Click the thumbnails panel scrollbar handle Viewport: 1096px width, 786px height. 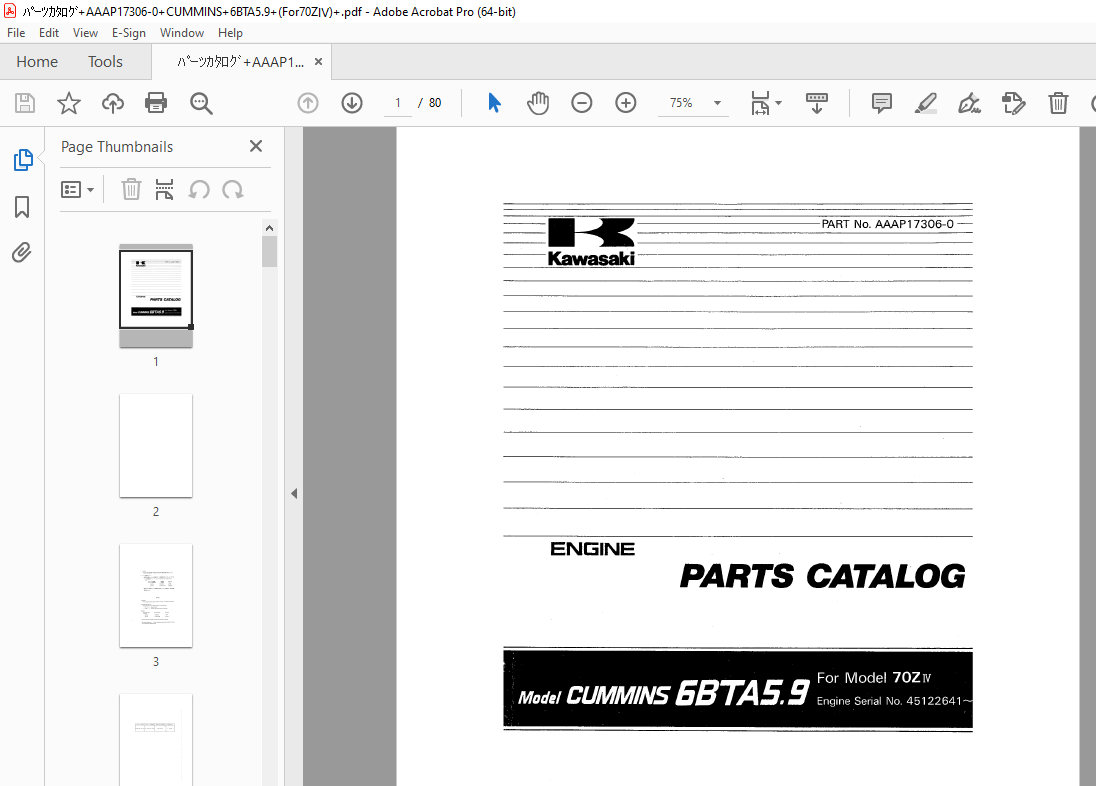pos(270,252)
